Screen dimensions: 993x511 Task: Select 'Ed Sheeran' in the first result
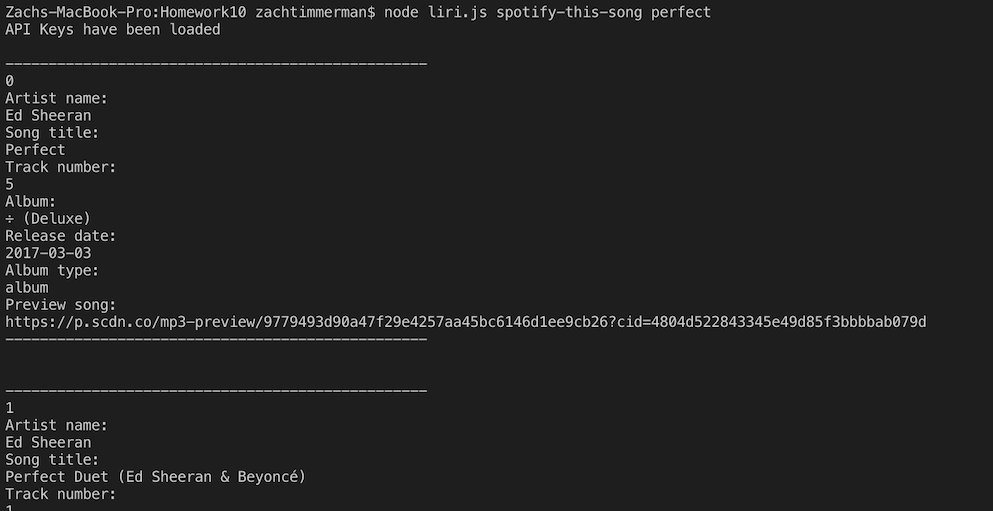point(48,115)
